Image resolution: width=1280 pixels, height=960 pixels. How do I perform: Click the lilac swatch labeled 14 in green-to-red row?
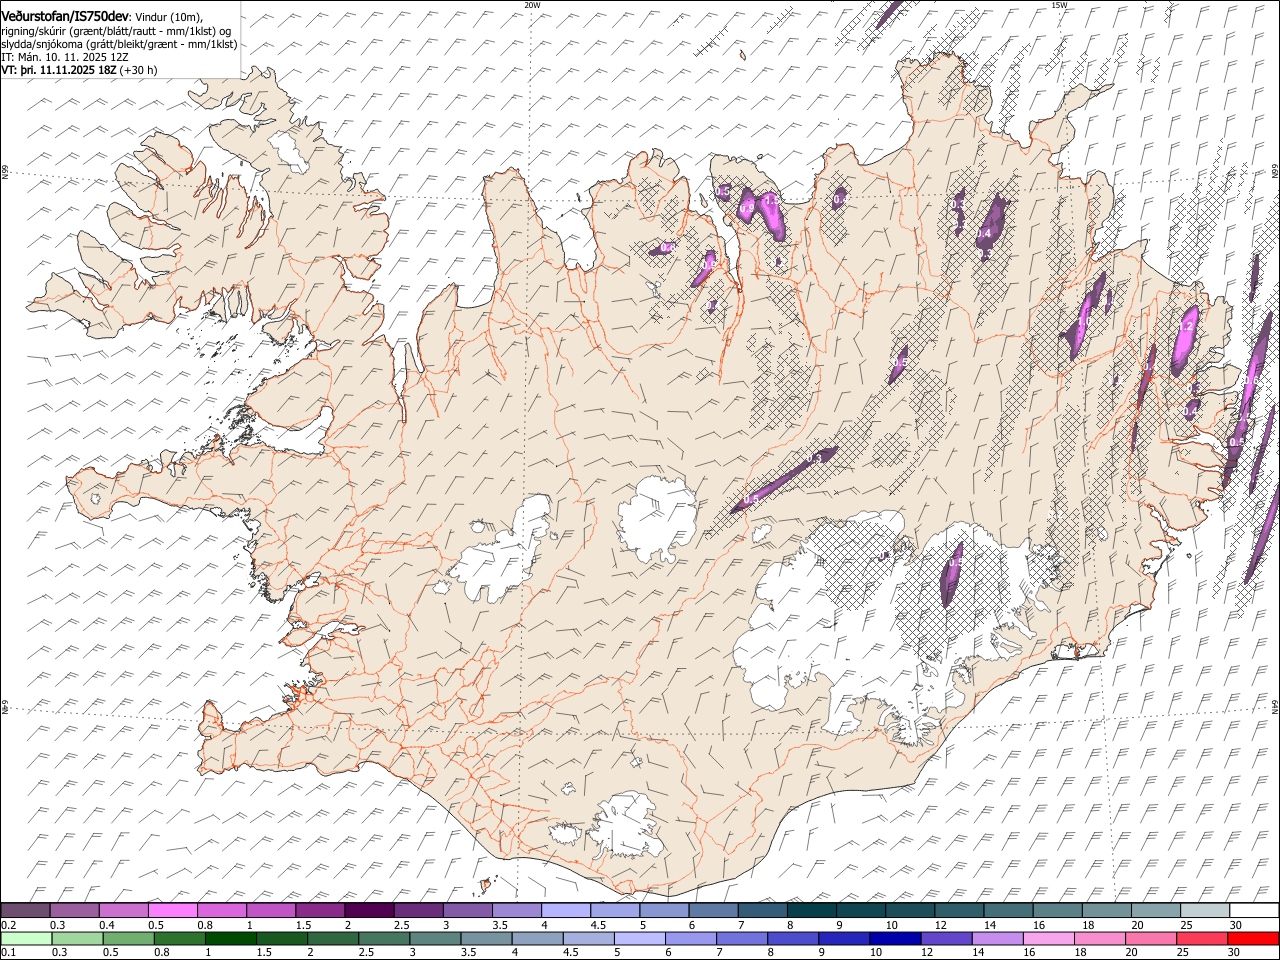coord(998,938)
